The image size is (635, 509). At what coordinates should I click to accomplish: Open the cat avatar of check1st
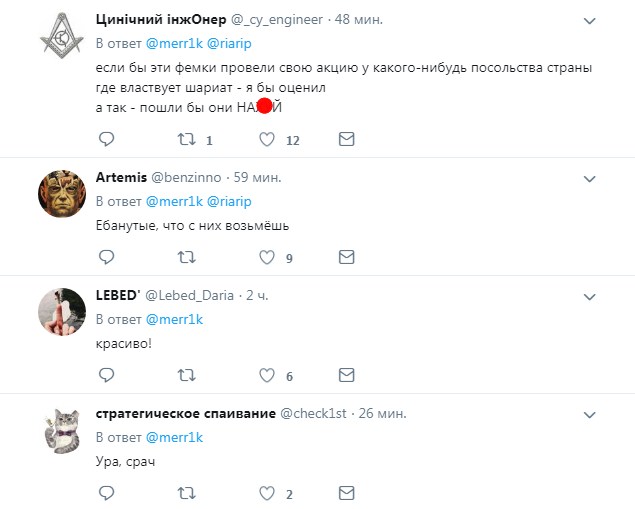tap(63, 430)
